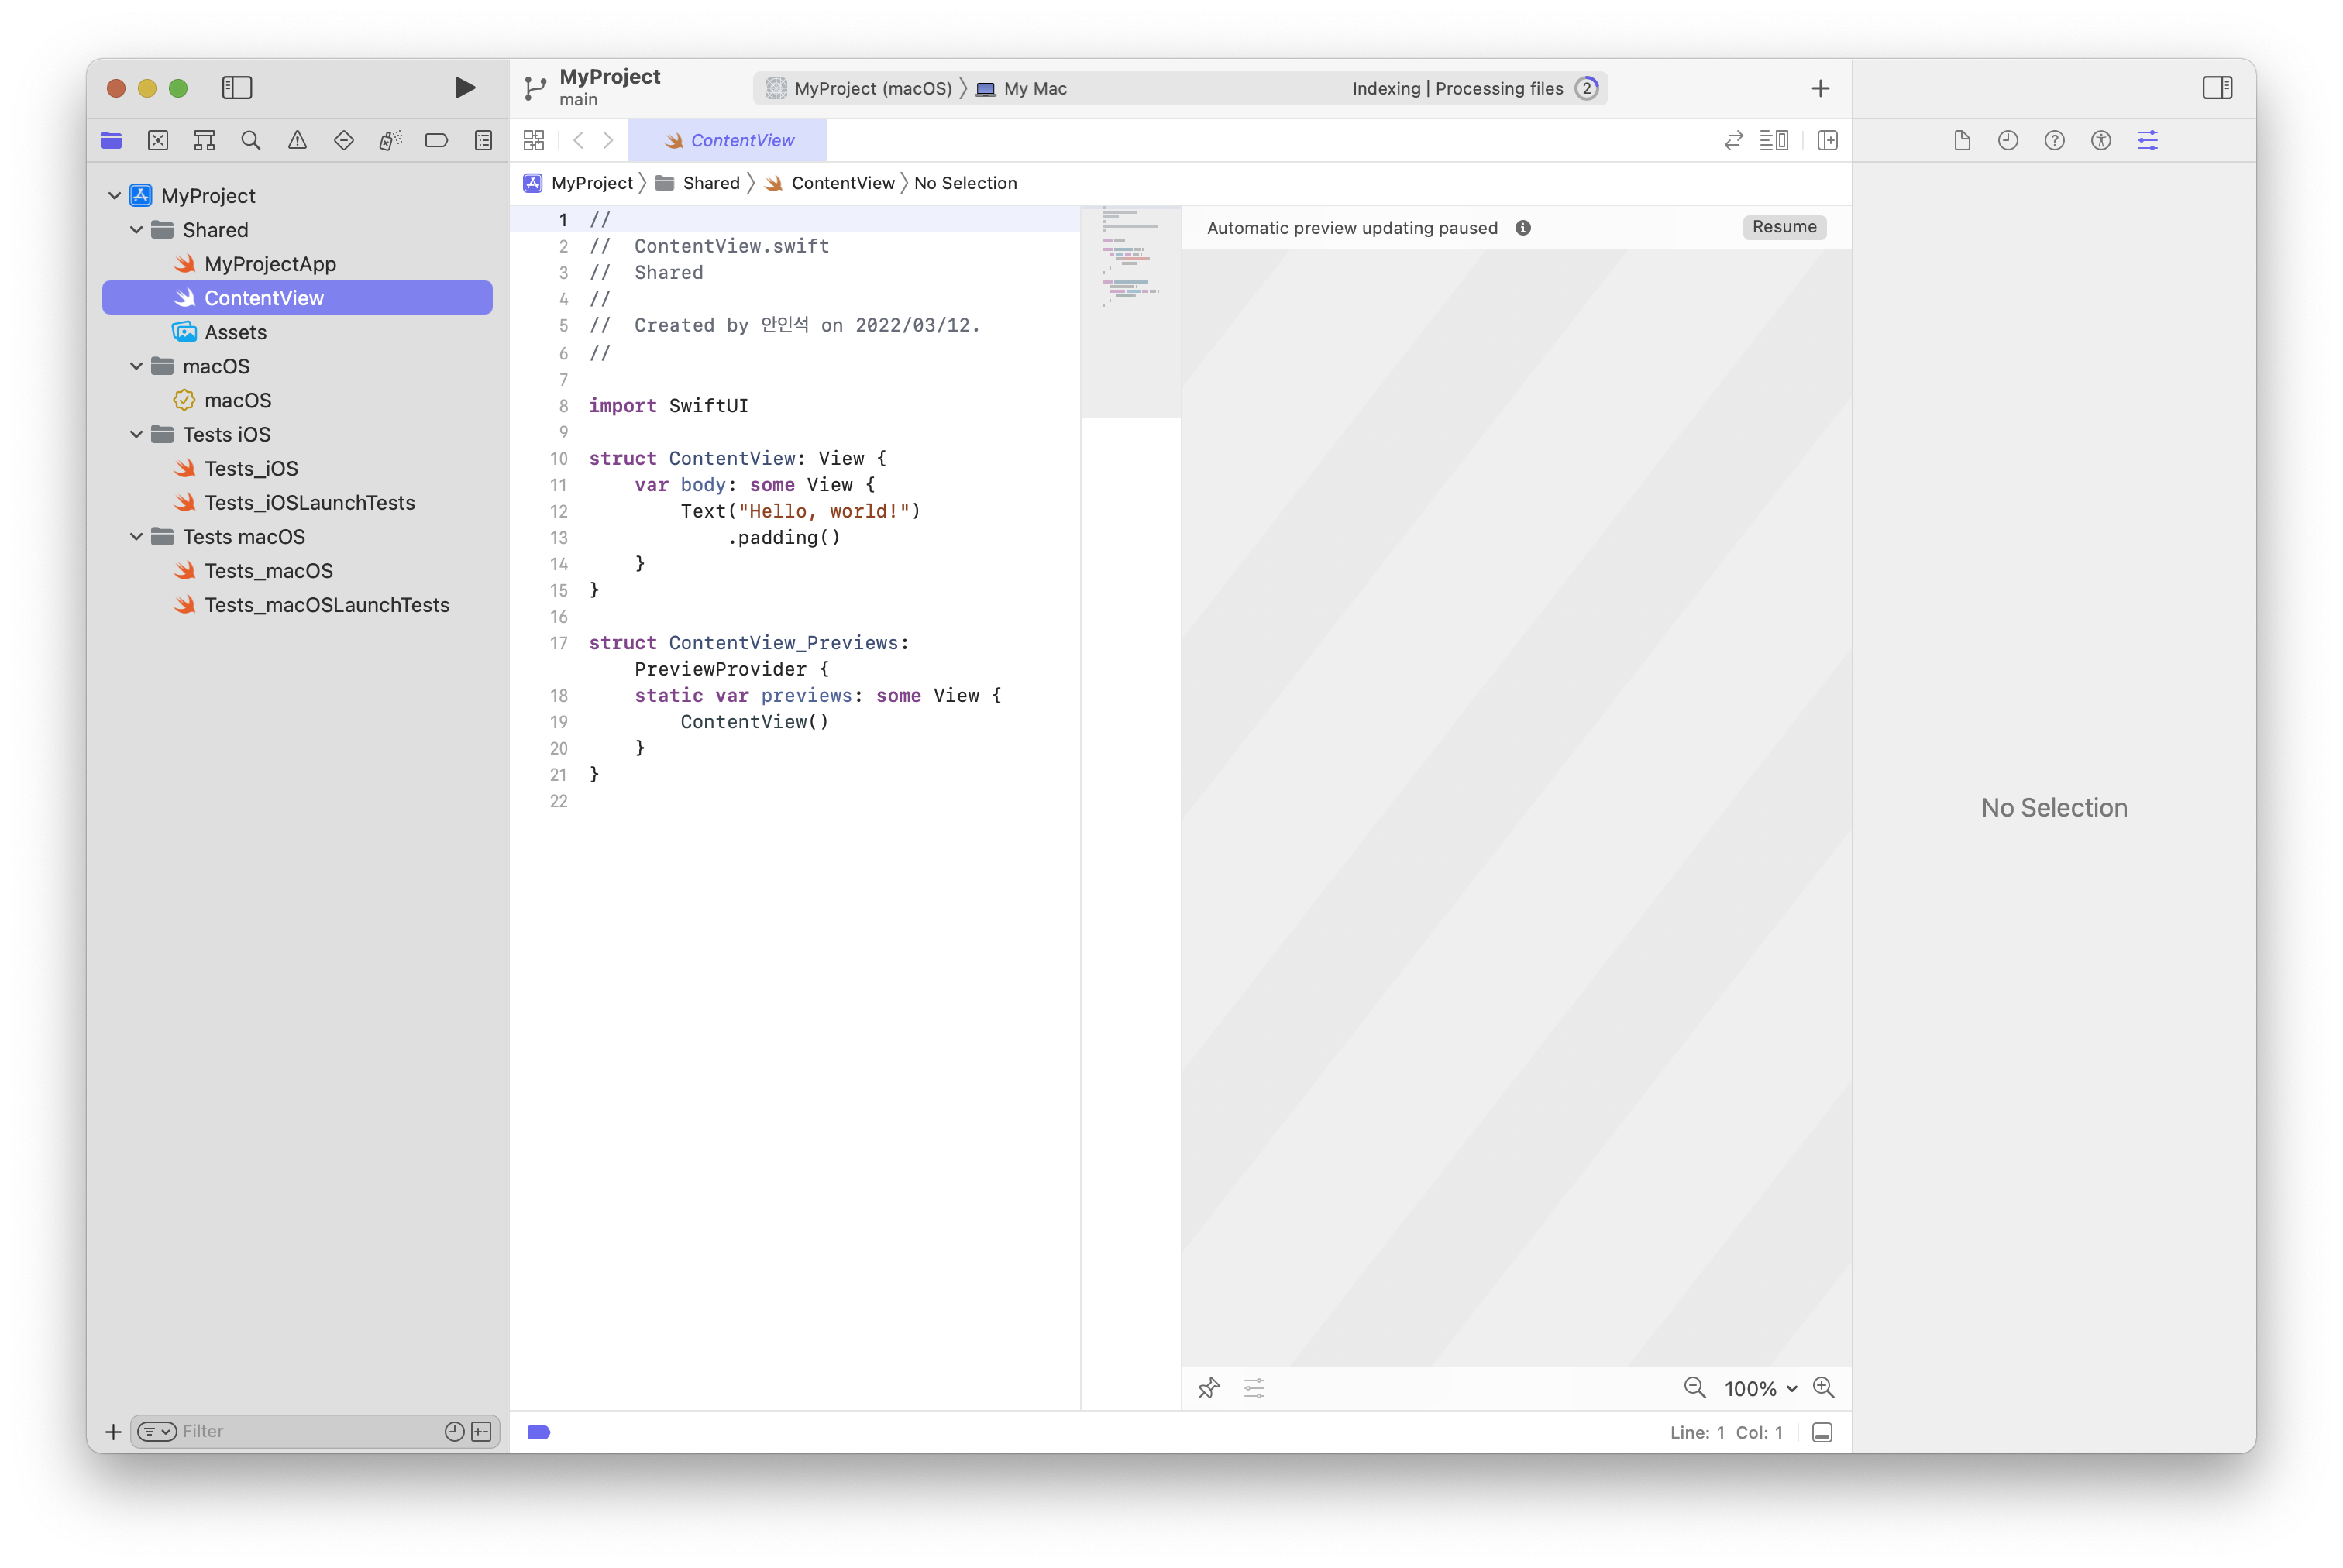Open the Breakpoint navigator icon
Image resolution: width=2343 pixels, height=1568 pixels.
pos(436,141)
